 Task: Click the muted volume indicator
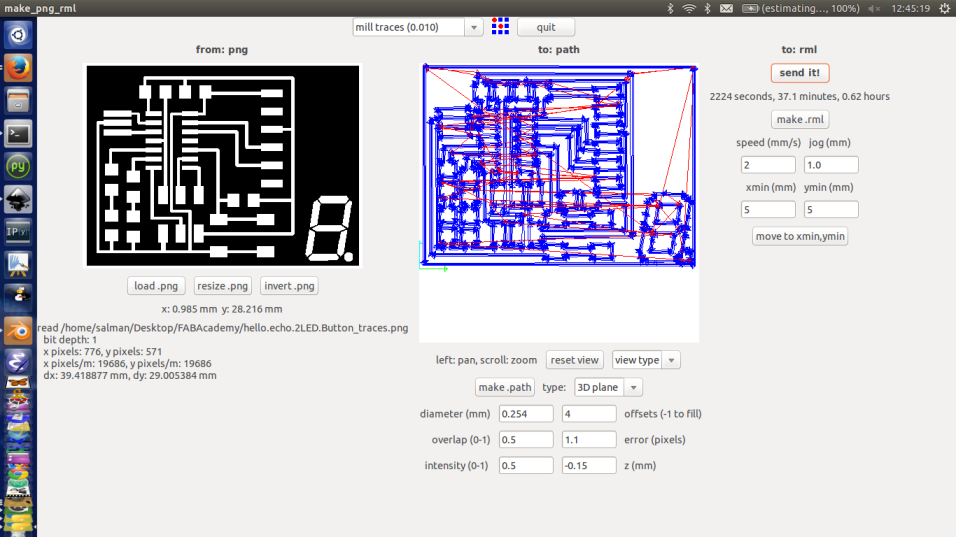coord(875,9)
